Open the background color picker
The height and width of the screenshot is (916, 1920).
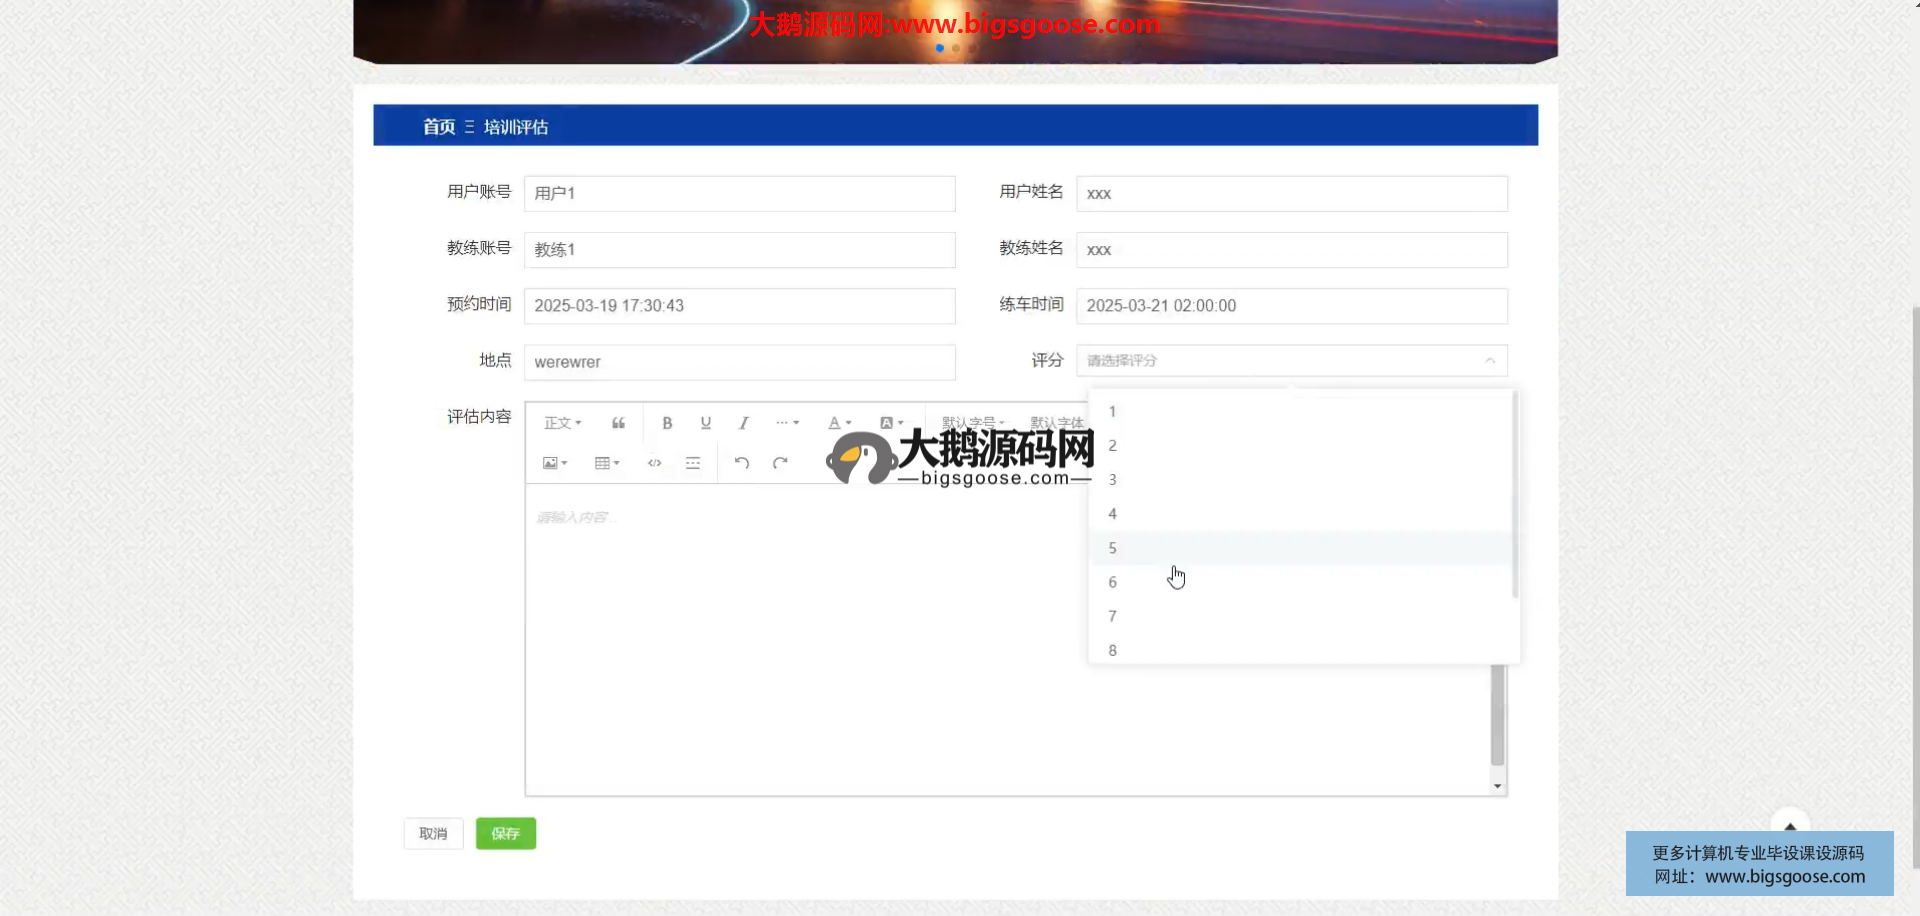pos(890,423)
